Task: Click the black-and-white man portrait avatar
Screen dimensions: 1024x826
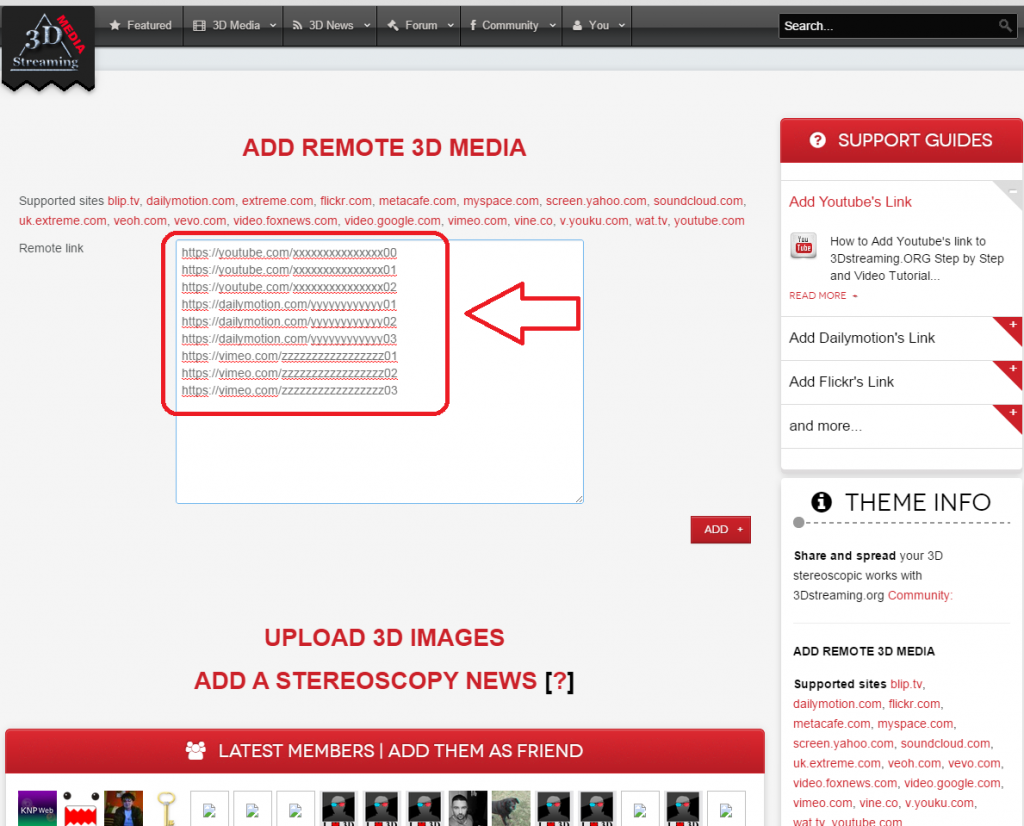Action: [468, 808]
